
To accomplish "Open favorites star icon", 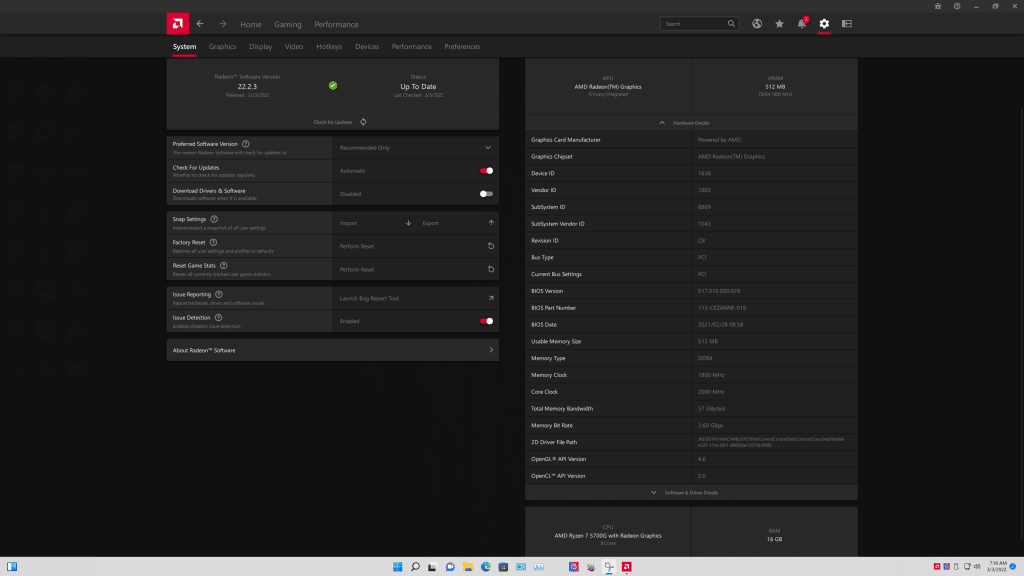I will (x=779, y=24).
